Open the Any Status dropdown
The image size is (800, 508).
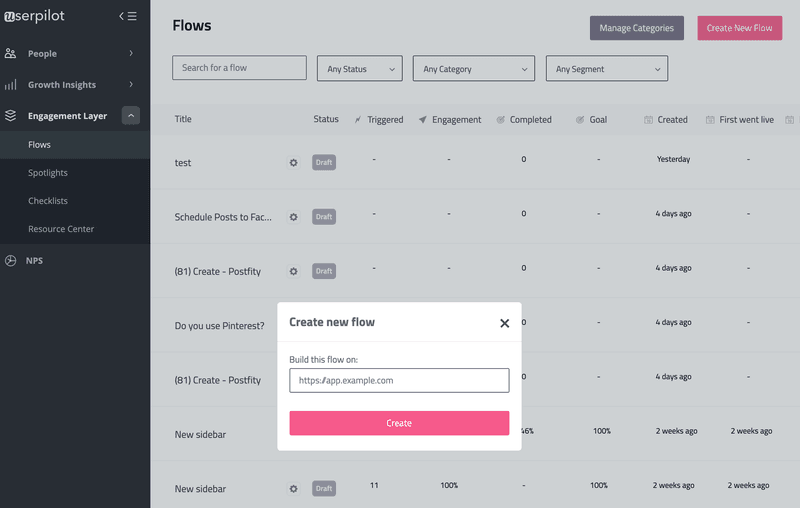pyautogui.click(x=360, y=68)
